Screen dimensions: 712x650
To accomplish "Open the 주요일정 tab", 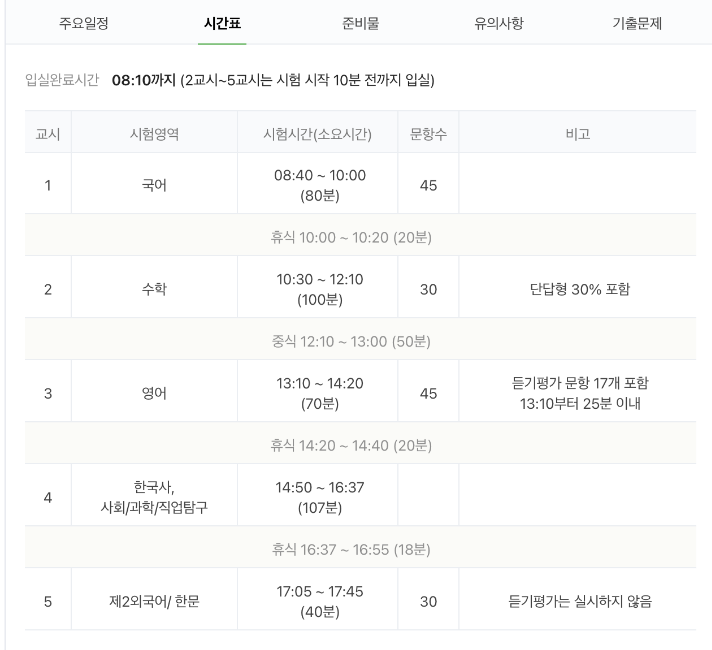I will [x=84, y=23].
